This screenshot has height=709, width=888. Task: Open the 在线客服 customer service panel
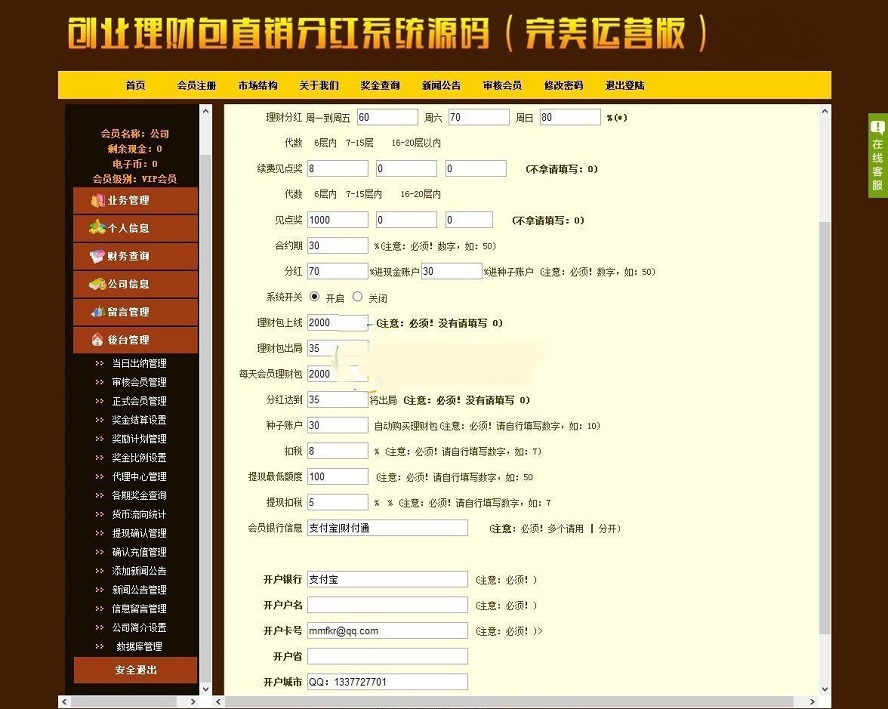tap(876, 165)
